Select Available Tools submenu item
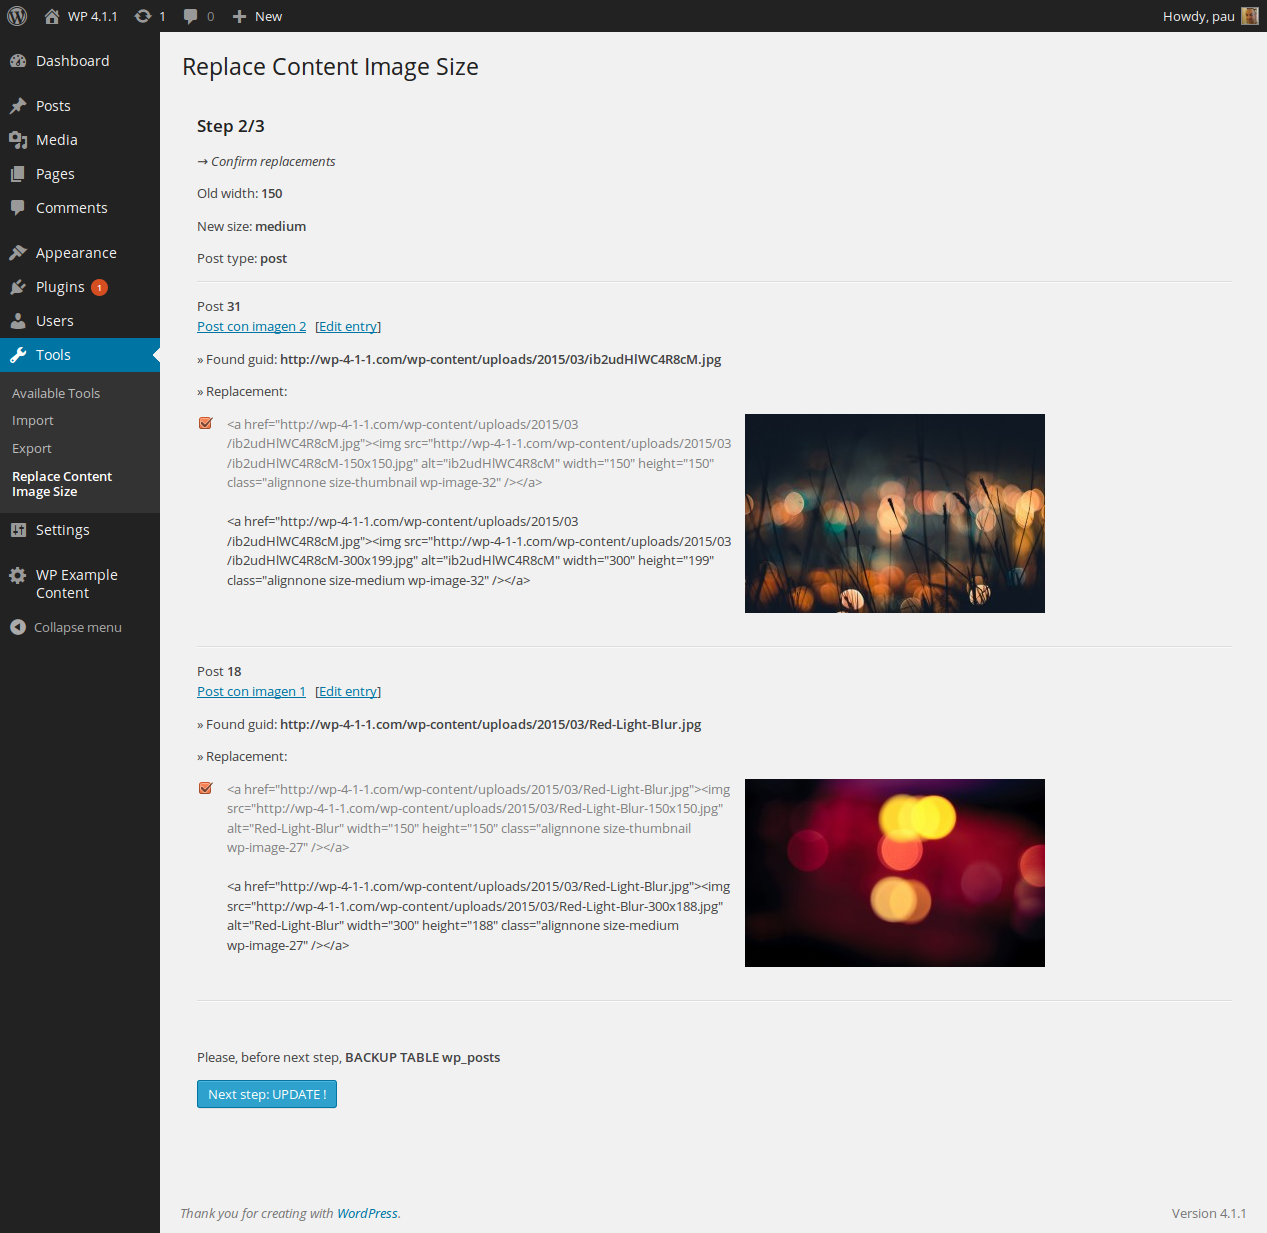Image resolution: width=1267 pixels, height=1233 pixels. point(56,393)
